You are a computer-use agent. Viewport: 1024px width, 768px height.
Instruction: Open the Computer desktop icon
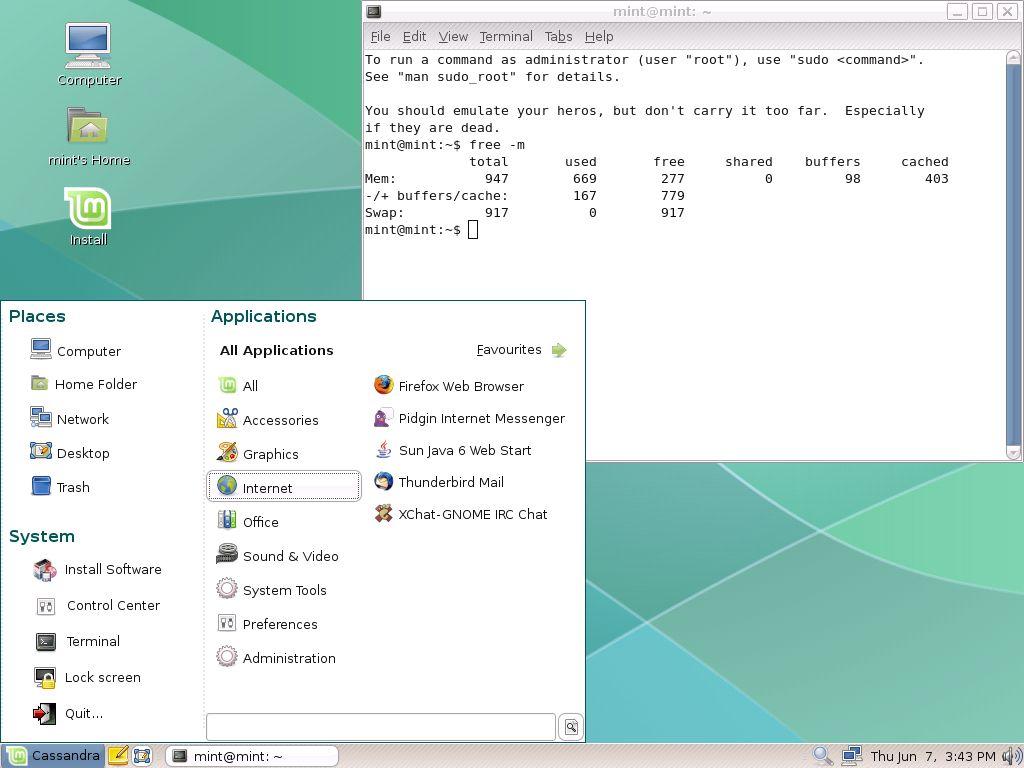point(89,53)
